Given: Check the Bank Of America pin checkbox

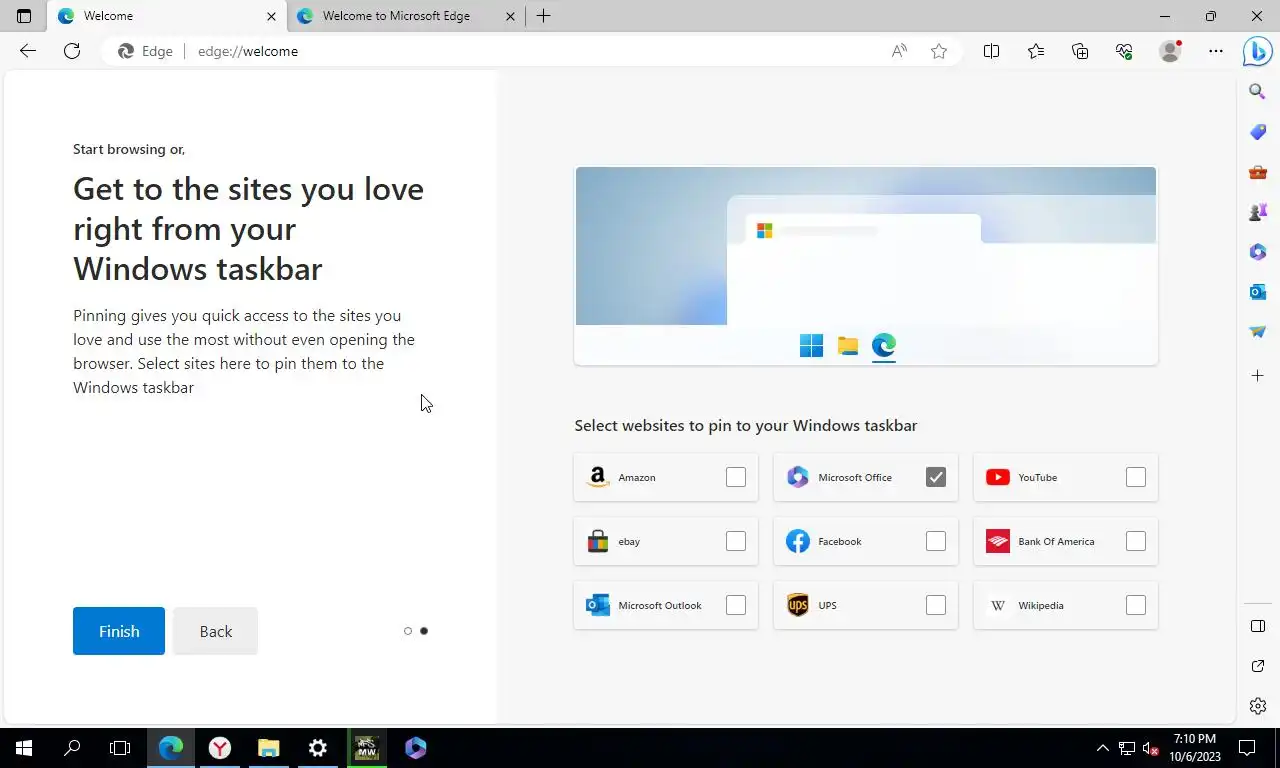Looking at the screenshot, I should [1136, 541].
